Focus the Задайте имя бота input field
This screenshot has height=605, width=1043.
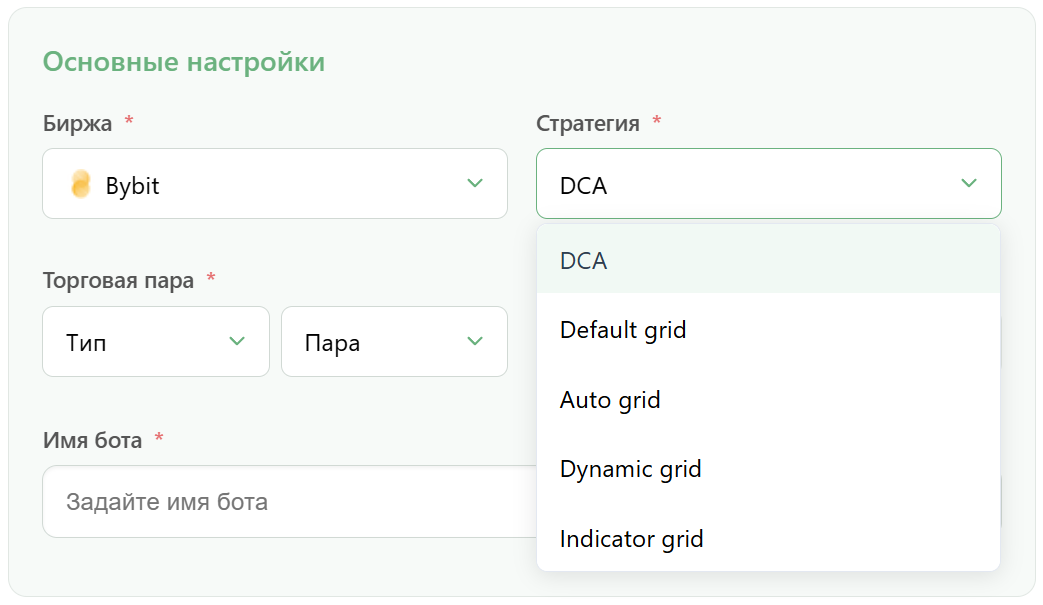click(x=289, y=502)
